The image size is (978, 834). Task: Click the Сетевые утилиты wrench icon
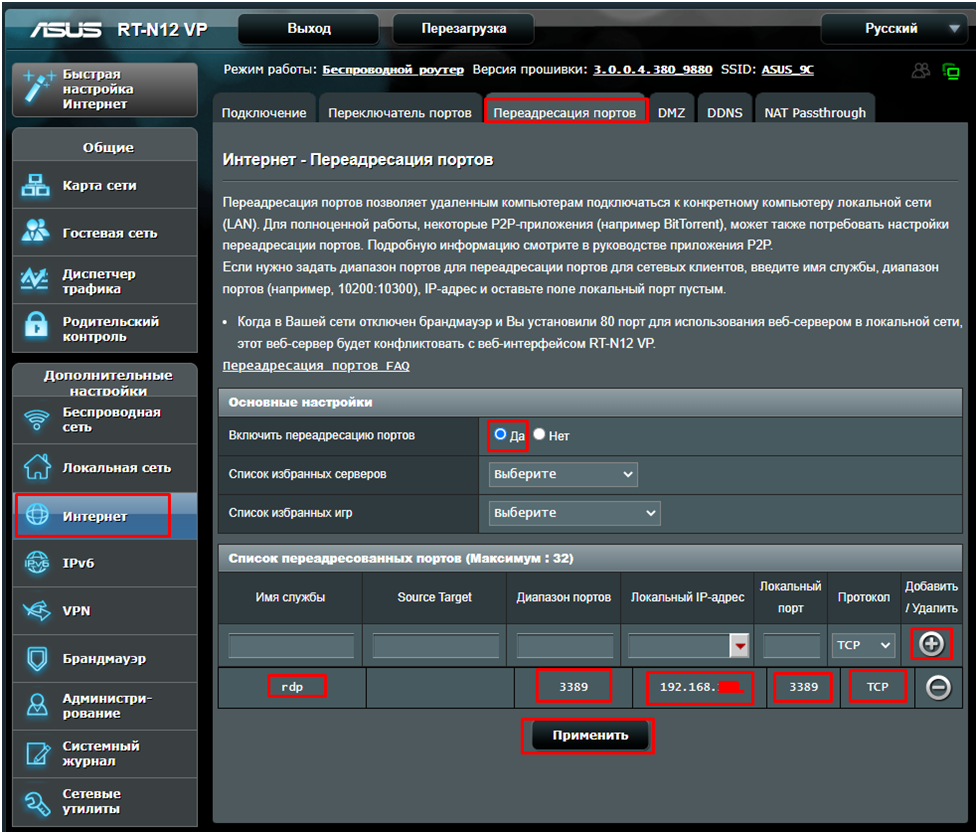[37, 802]
